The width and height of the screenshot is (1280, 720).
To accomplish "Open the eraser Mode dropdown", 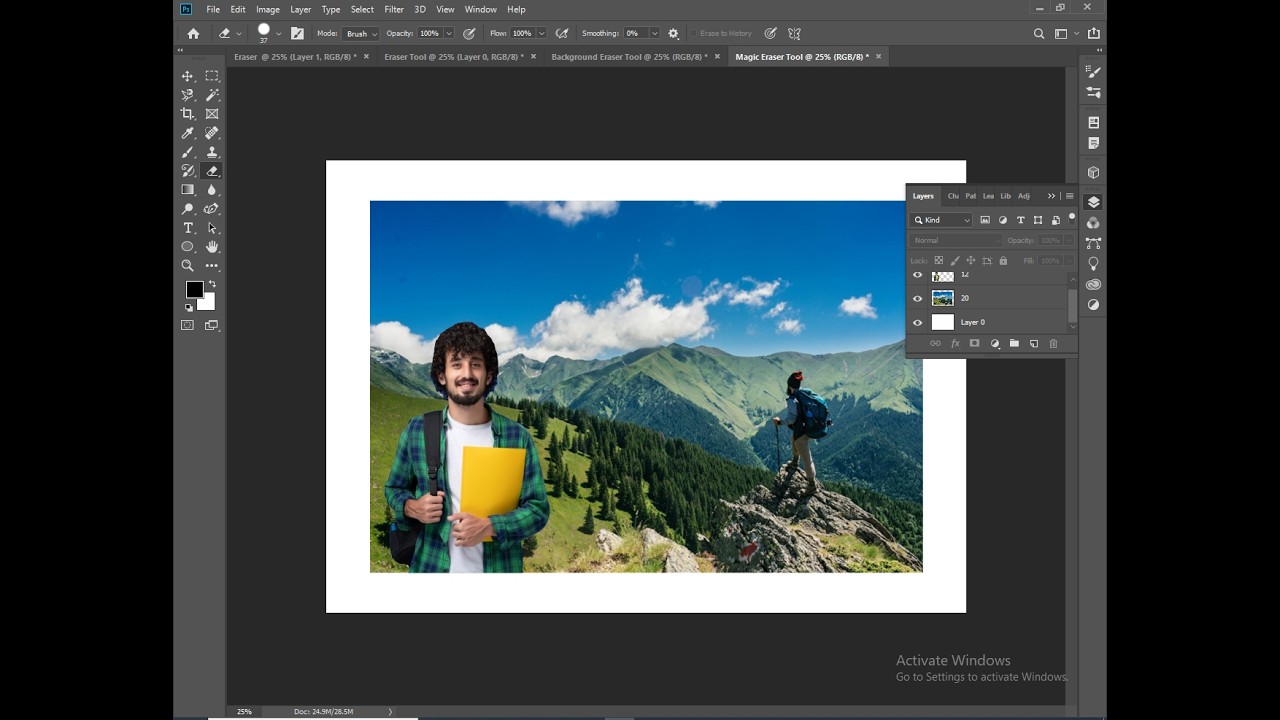I will click(360, 33).
